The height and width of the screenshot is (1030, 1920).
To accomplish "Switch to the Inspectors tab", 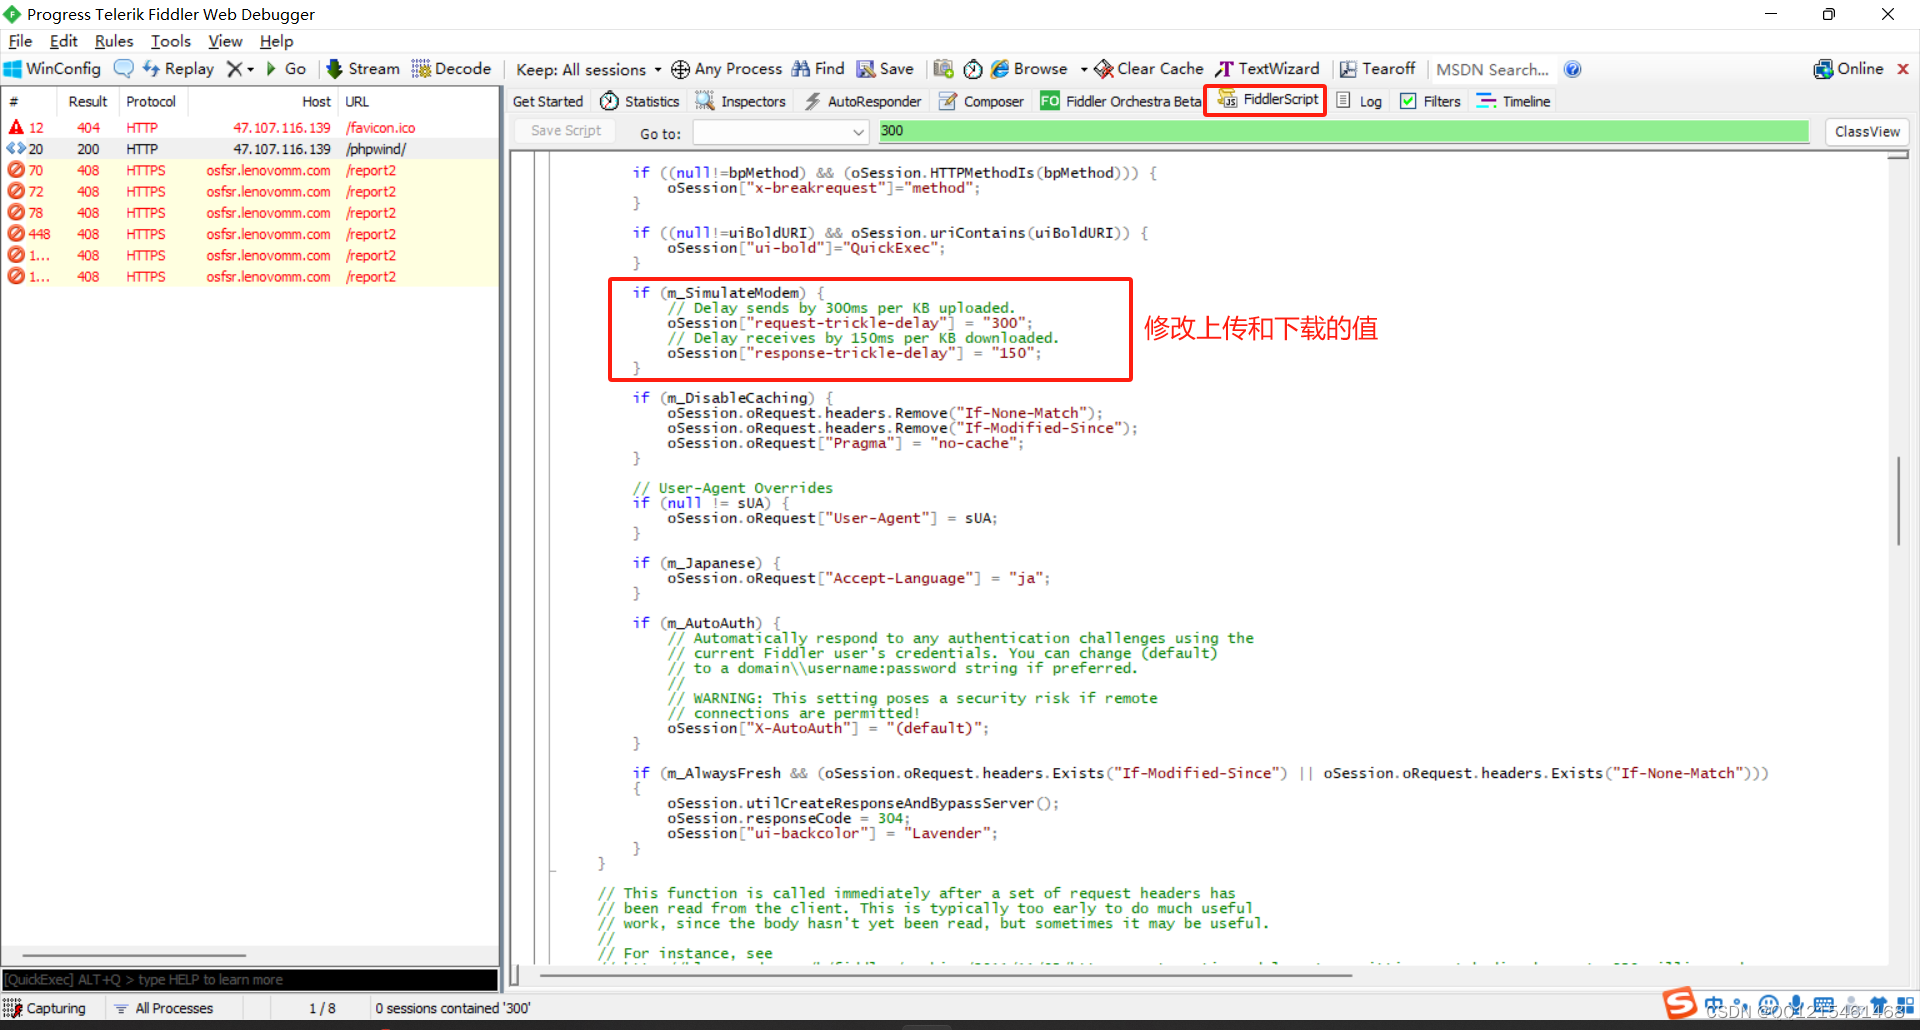I will tap(741, 101).
